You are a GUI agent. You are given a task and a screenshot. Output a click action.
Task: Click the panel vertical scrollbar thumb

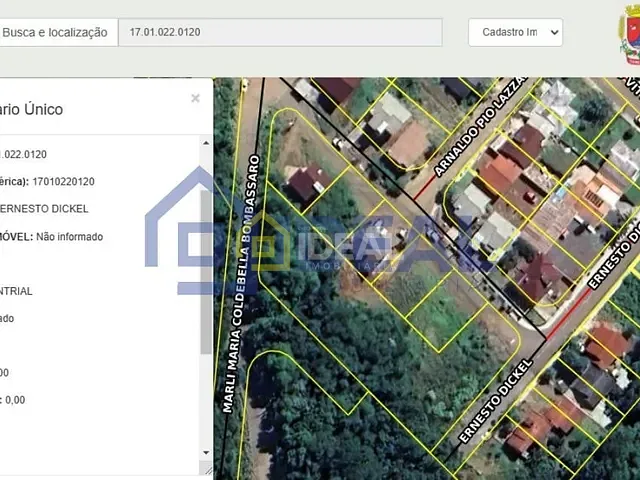[206, 271]
